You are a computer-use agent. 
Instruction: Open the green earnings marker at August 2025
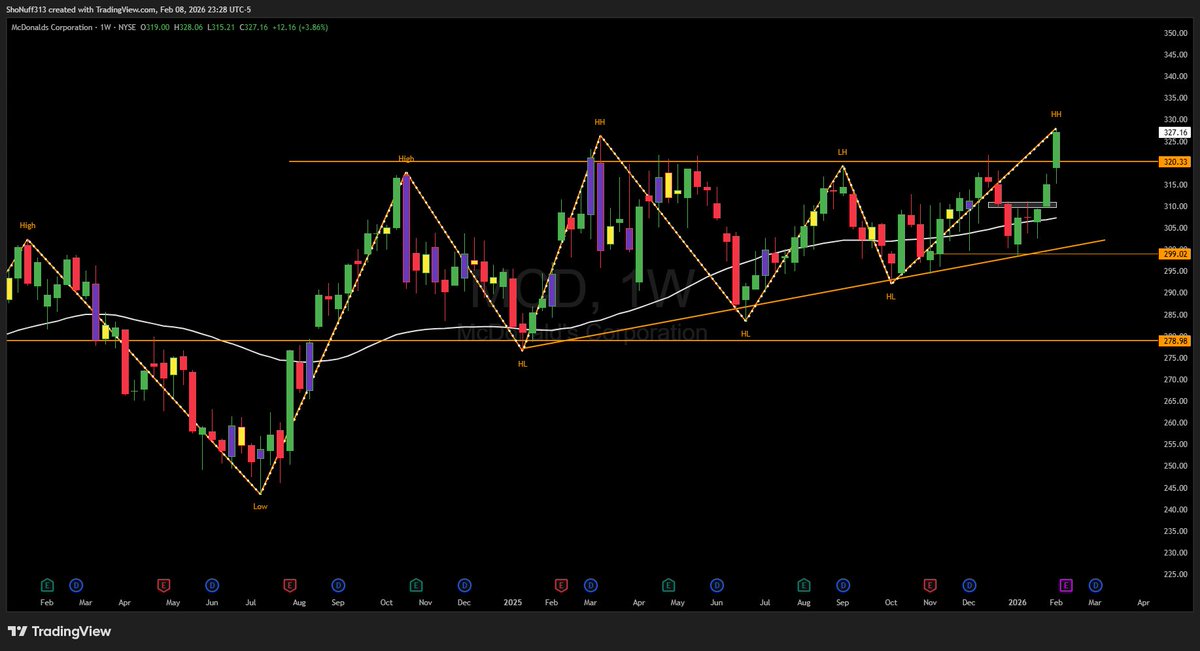point(803,583)
